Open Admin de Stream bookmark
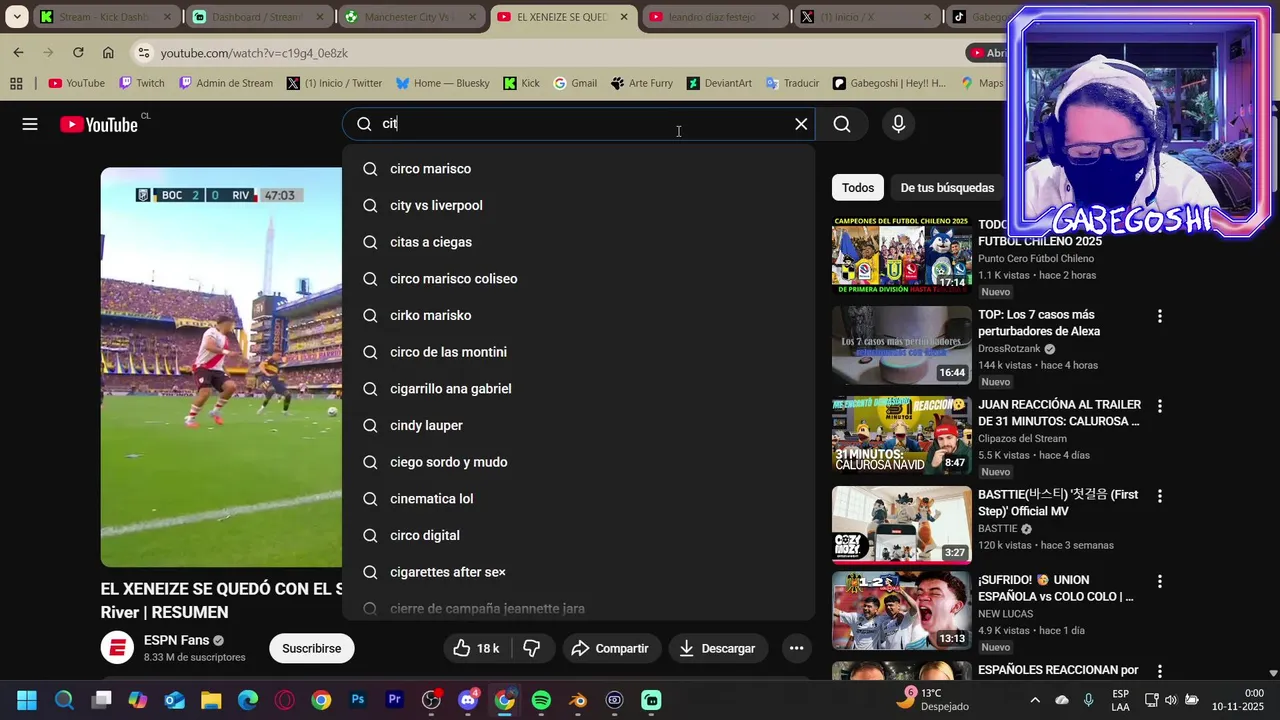This screenshot has width=1280, height=720. click(225, 83)
